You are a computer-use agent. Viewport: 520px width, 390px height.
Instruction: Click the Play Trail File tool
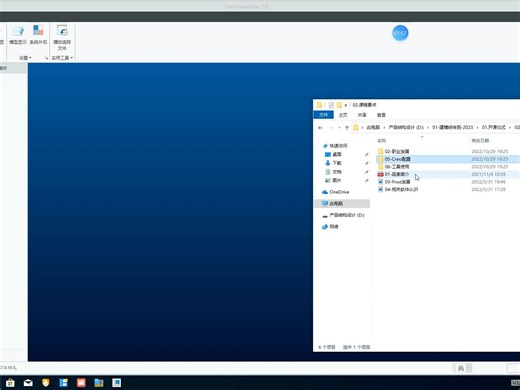click(62, 38)
